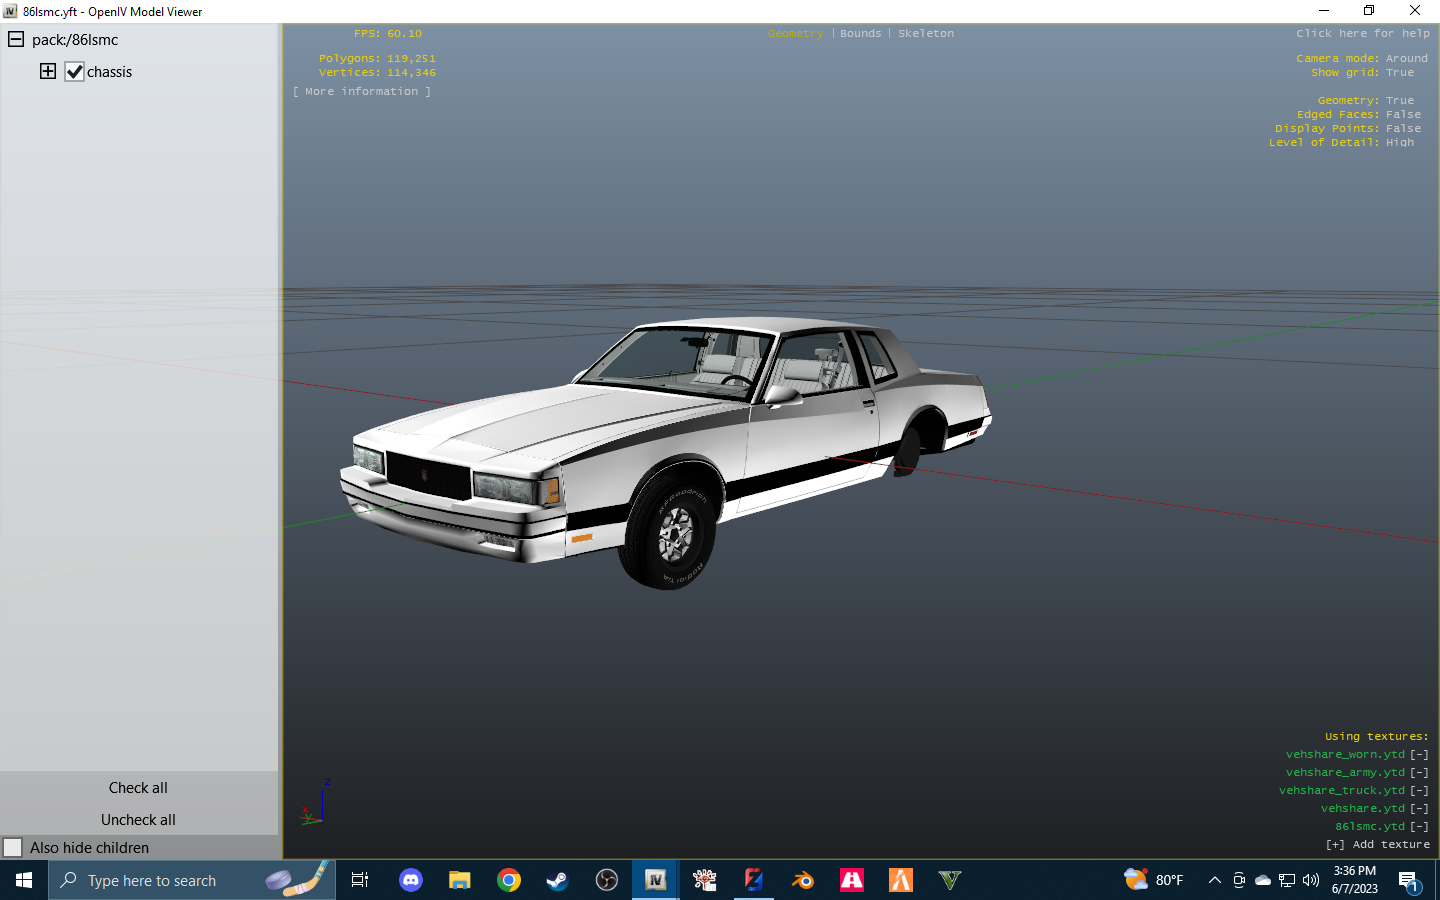Collapse the pack:/86lsmc root node

[15, 39]
